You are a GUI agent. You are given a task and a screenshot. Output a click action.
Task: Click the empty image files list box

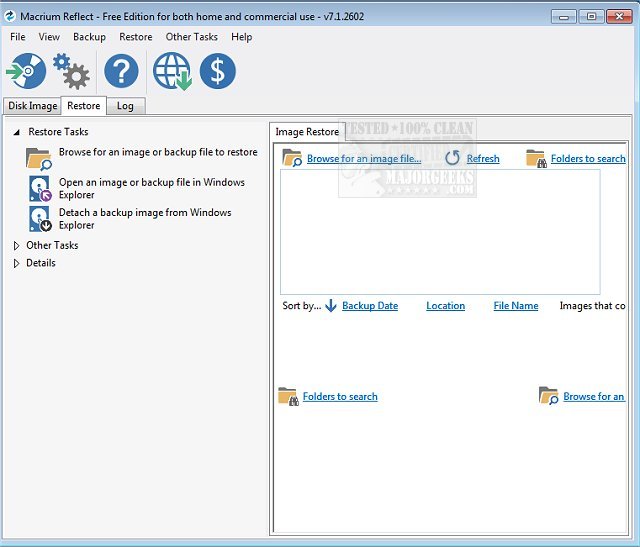[x=440, y=232]
